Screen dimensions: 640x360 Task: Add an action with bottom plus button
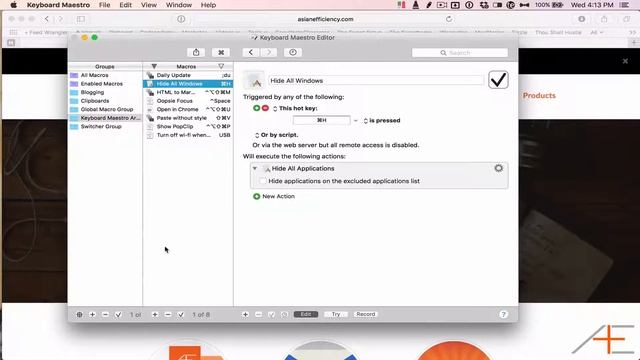[x=245, y=314]
